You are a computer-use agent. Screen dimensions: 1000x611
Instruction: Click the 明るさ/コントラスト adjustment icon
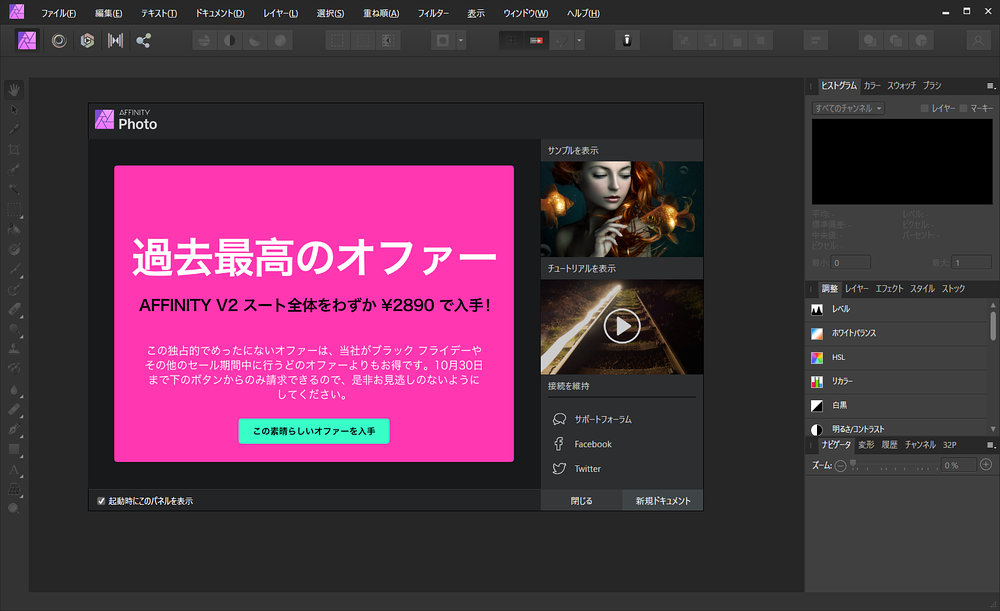pyautogui.click(x=817, y=429)
